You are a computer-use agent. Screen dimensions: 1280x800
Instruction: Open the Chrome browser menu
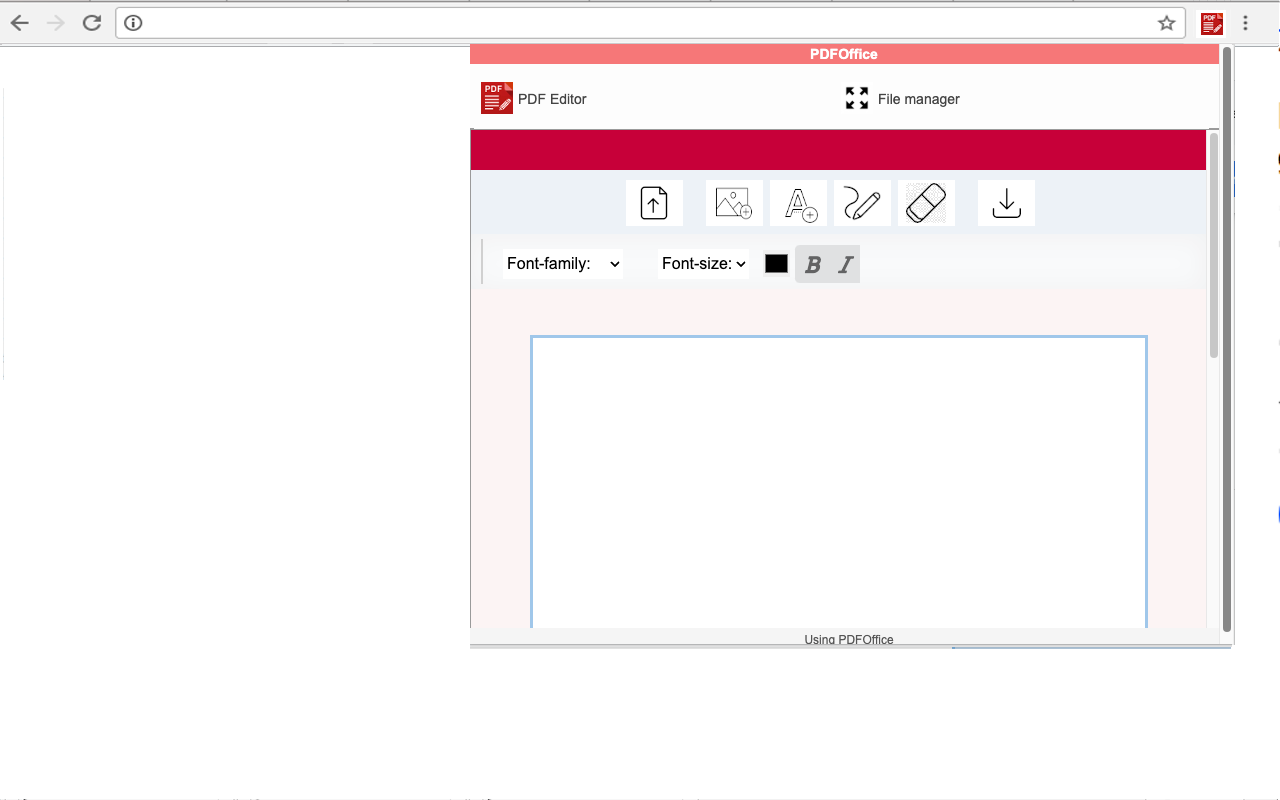point(1245,22)
